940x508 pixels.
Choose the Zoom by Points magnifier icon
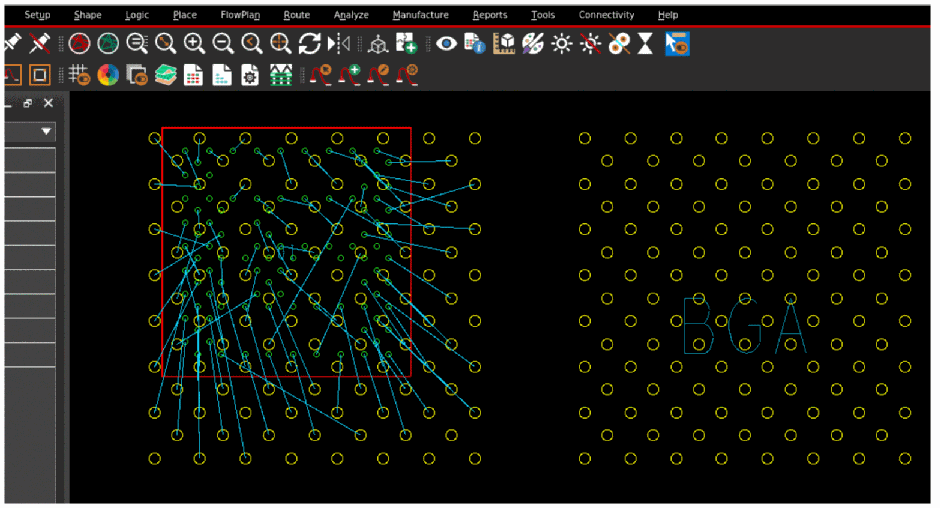137,43
